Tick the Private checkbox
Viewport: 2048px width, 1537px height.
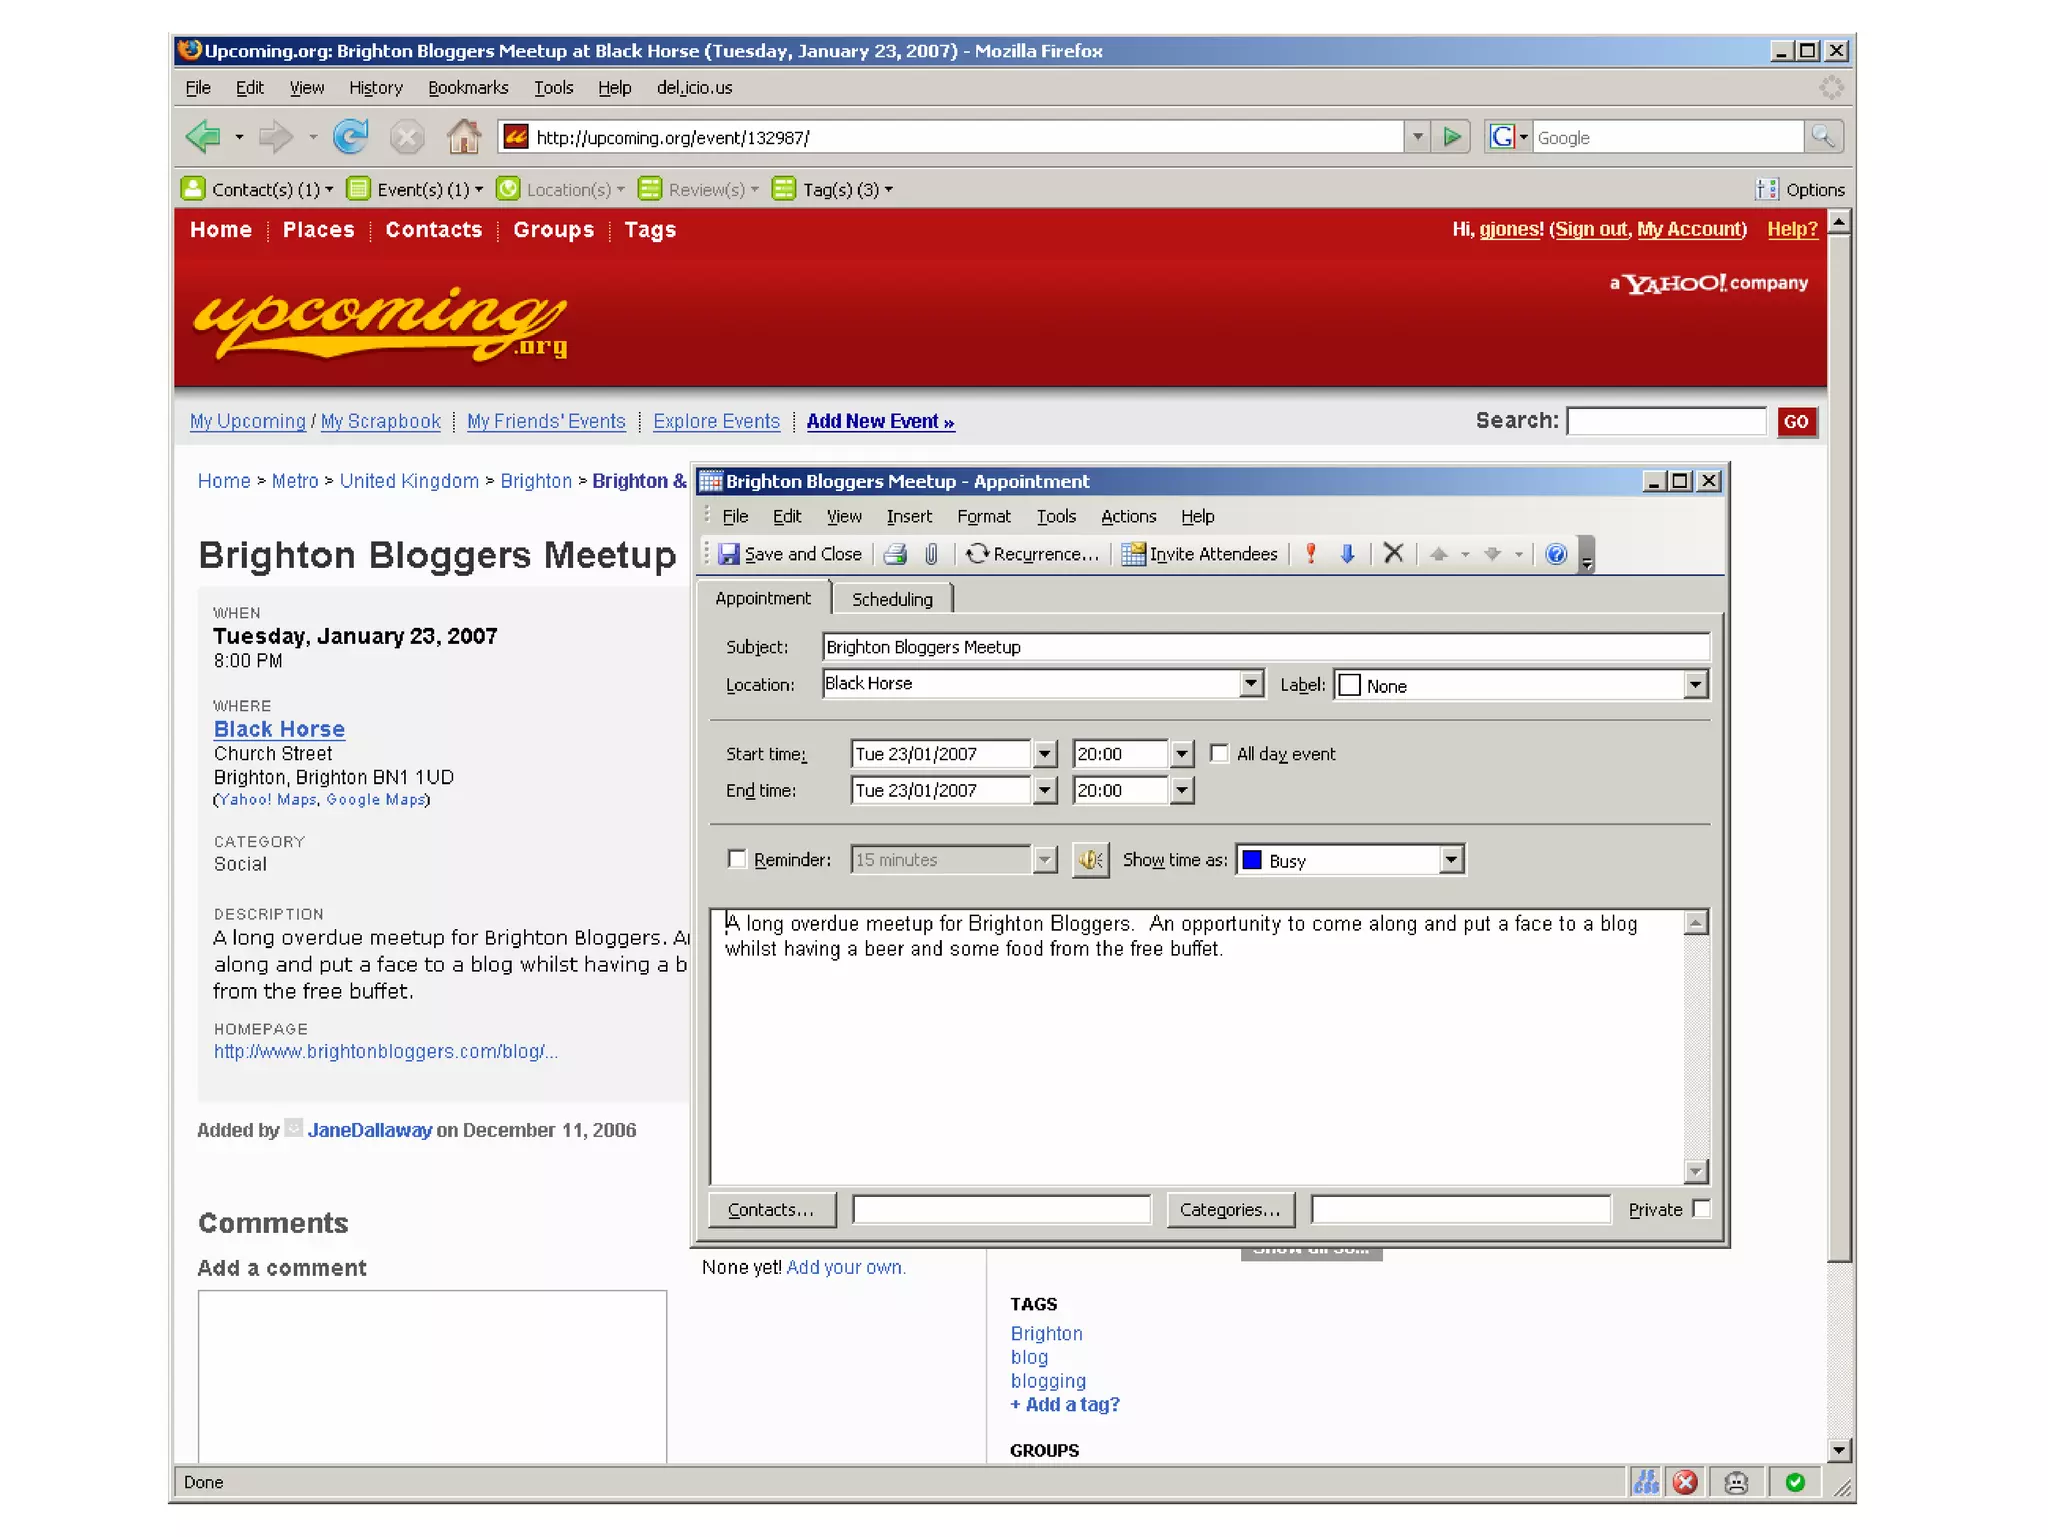click(x=1701, y=1208)
